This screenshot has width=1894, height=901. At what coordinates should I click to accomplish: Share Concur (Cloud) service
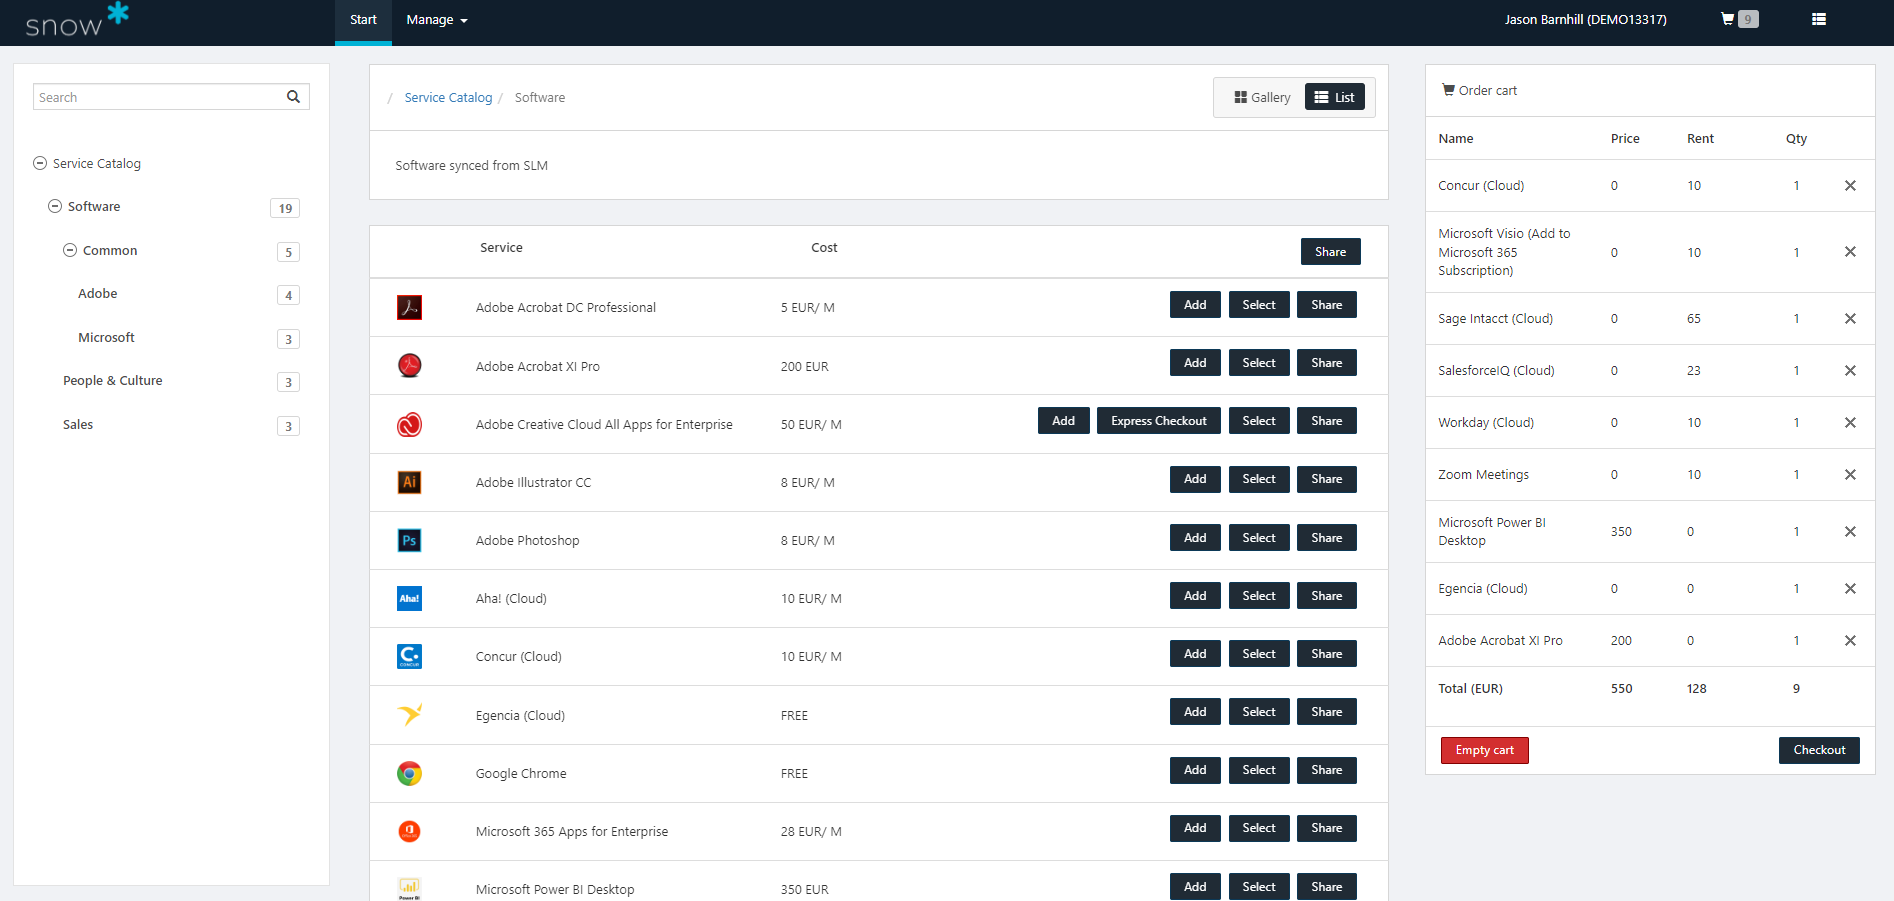[x=1327, y=654]
